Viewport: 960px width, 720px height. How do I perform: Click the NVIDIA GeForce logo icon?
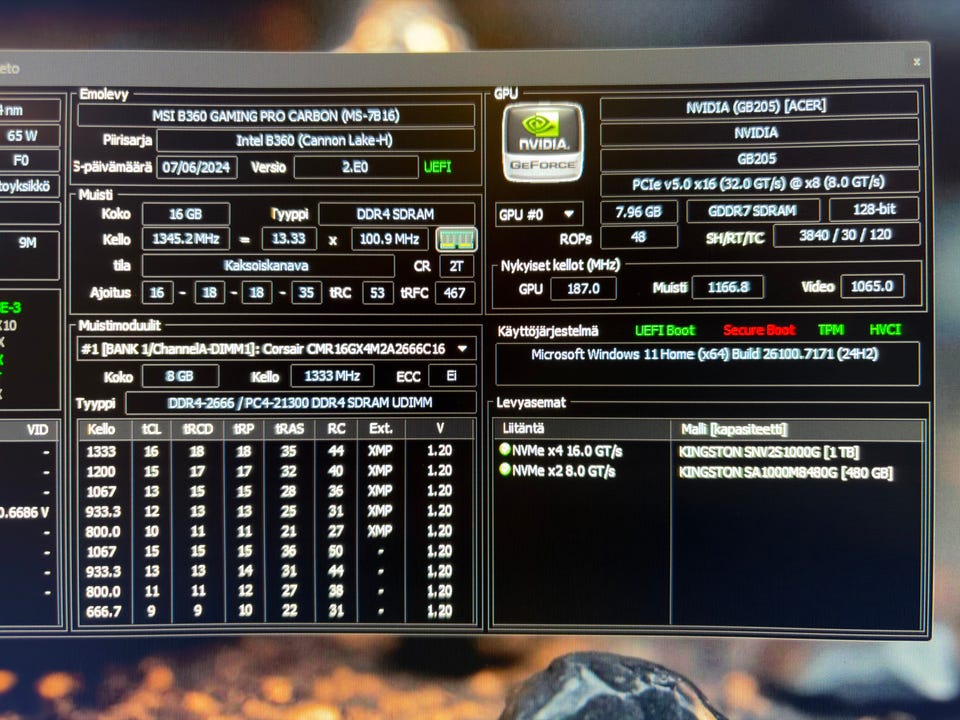[x=542, y=143]
